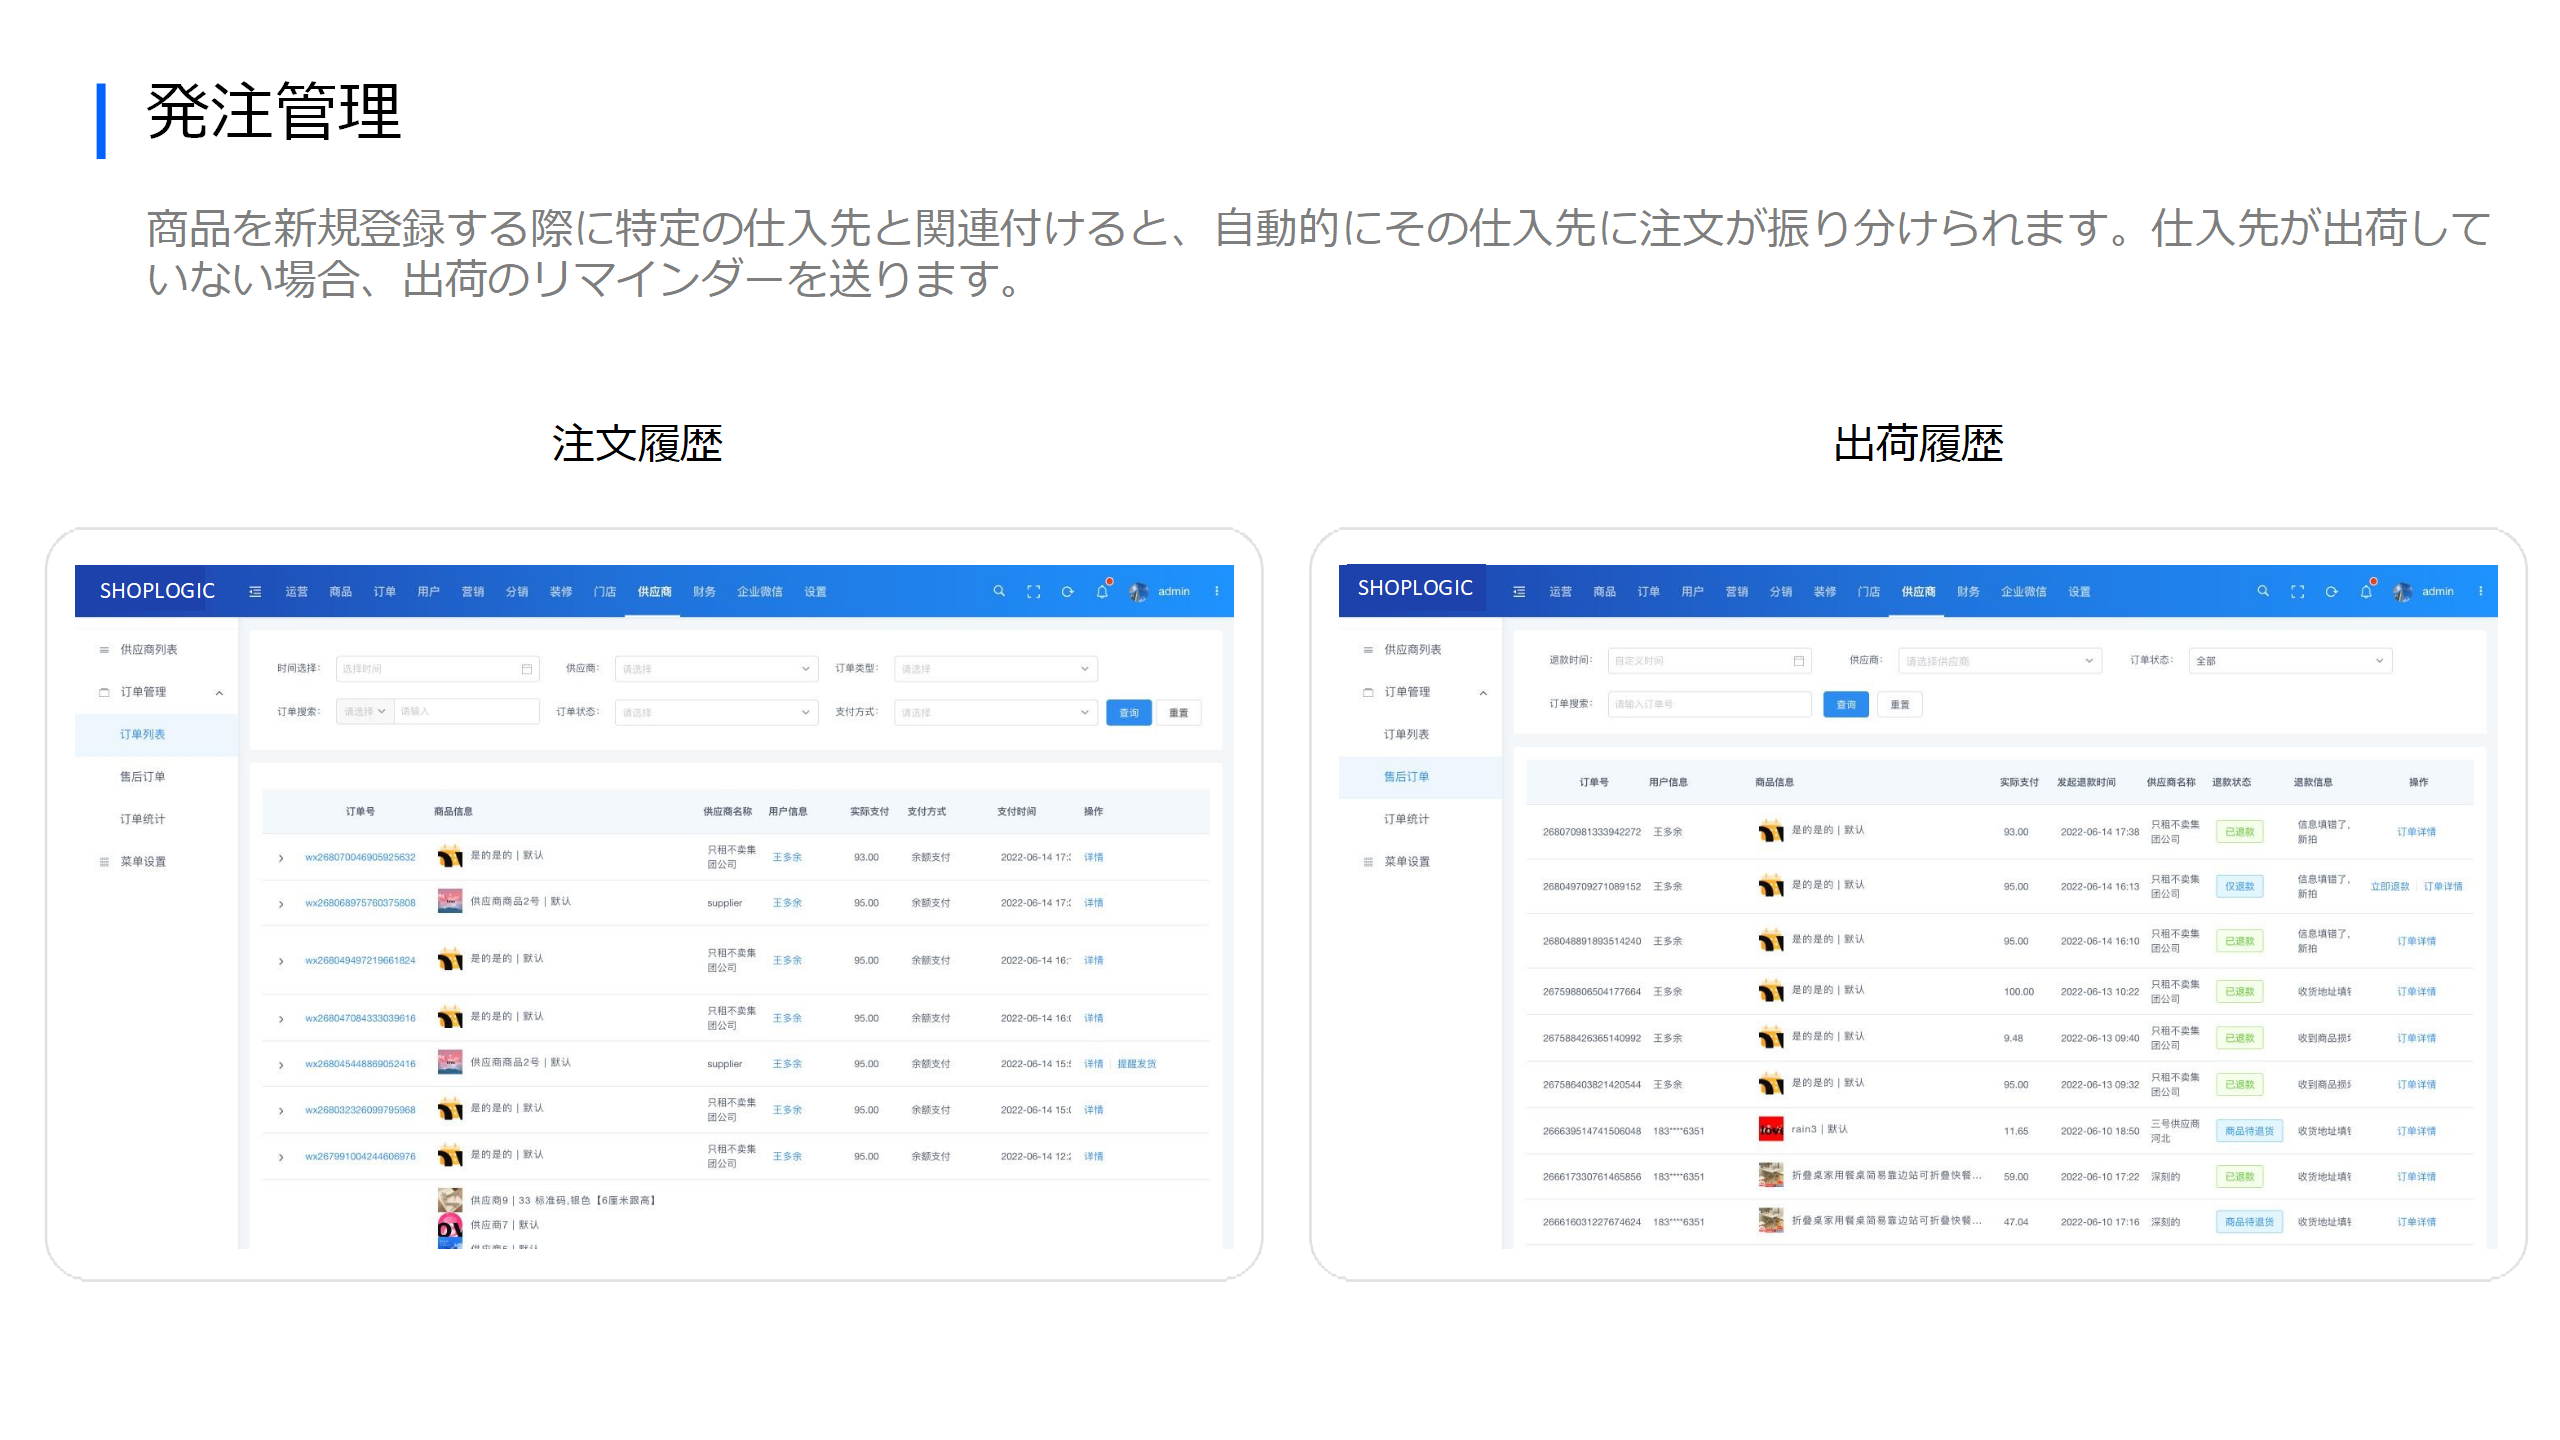This screenshot has height=1440, width=2560.
Task: Open notification bell in right panel header
Action: [x=2366, y=591]
